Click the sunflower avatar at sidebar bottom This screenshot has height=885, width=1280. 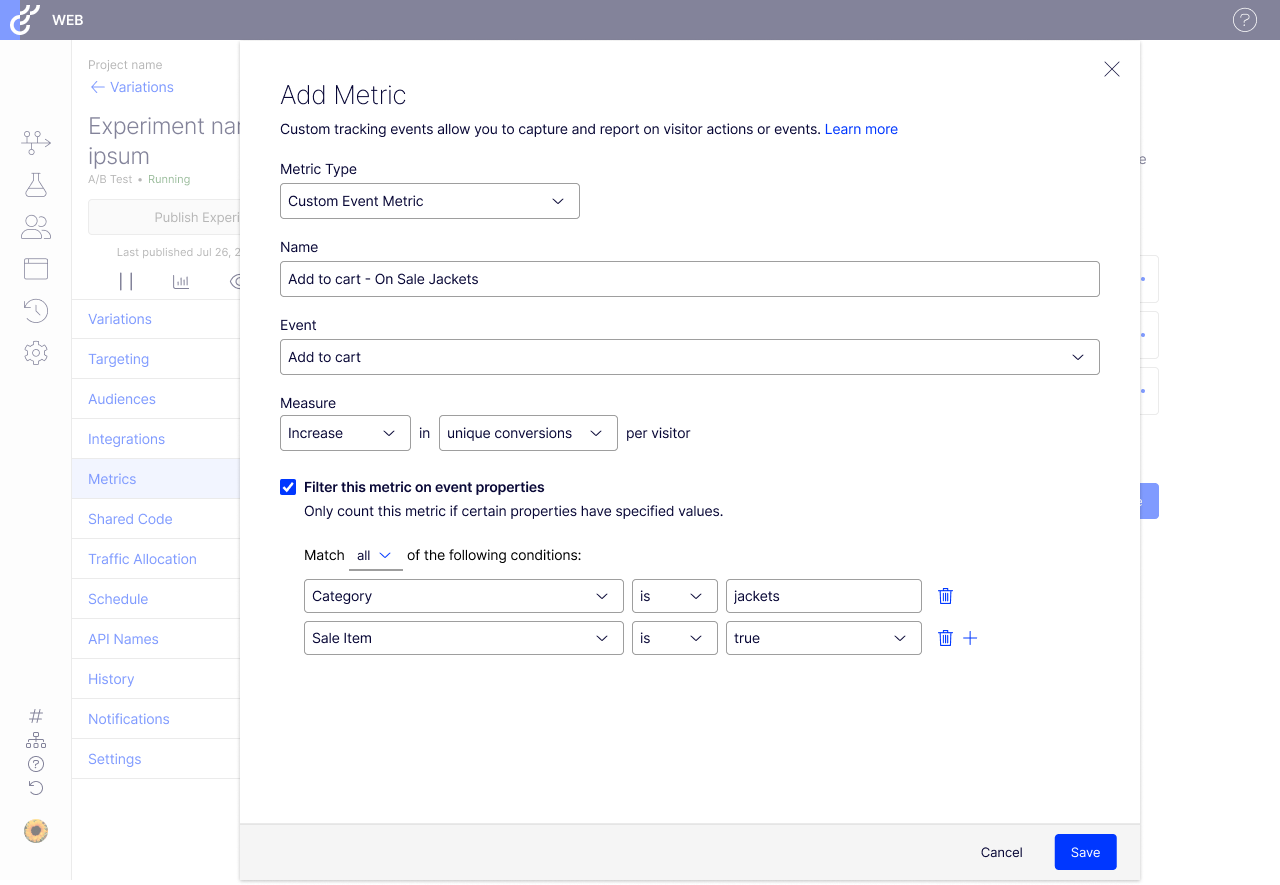coord(35,830)
